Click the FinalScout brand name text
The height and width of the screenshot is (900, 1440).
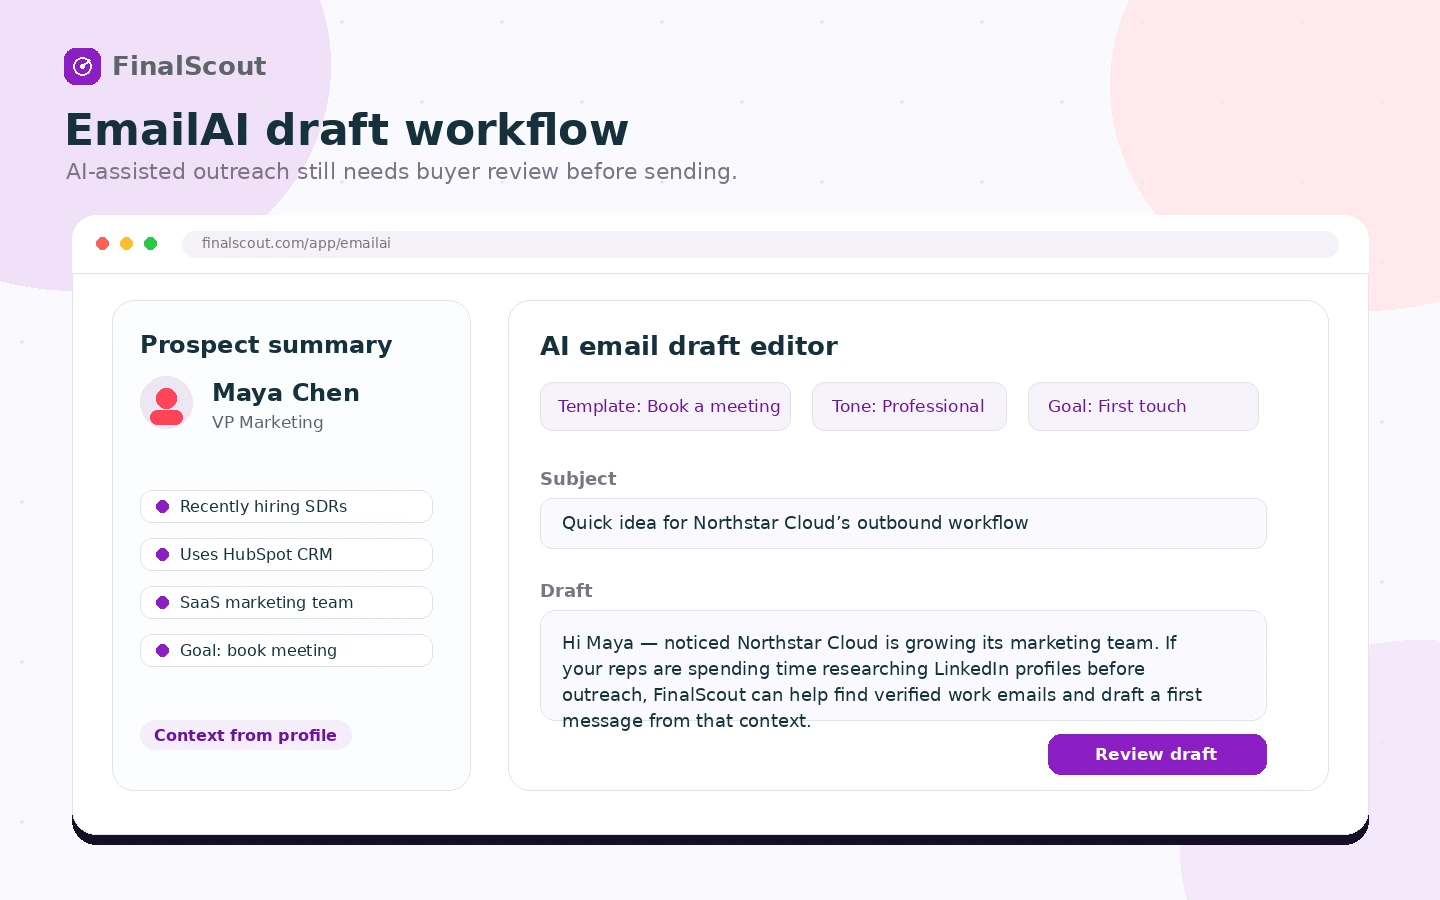[x=189, y=66]
